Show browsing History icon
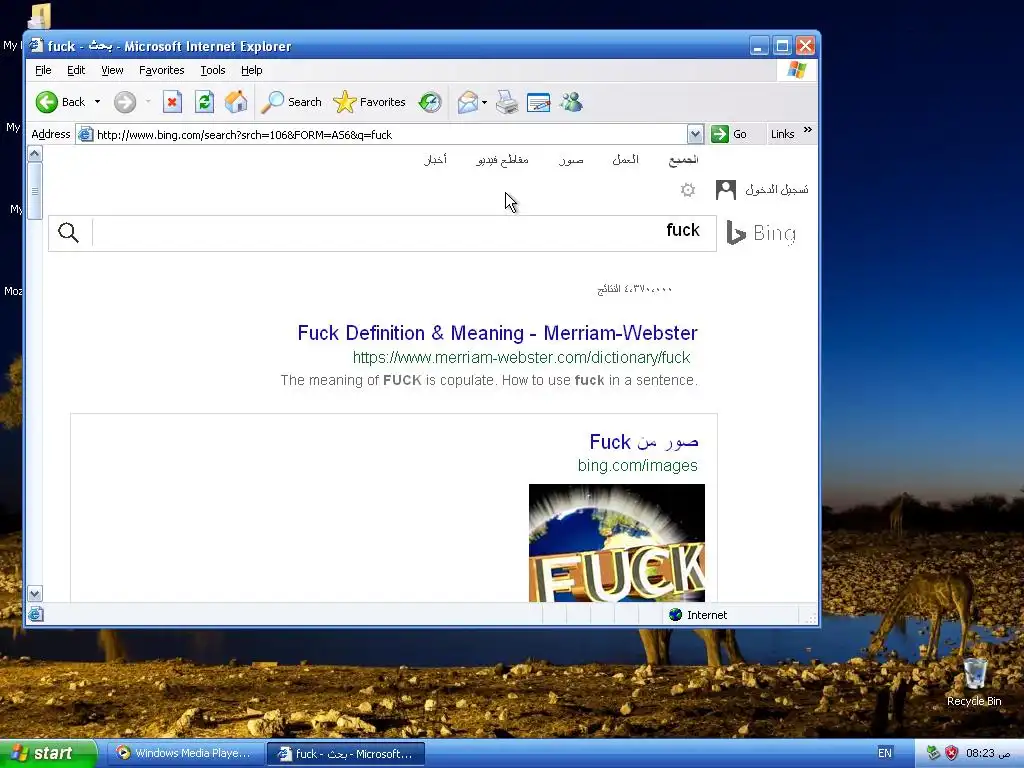 (430, 102)
